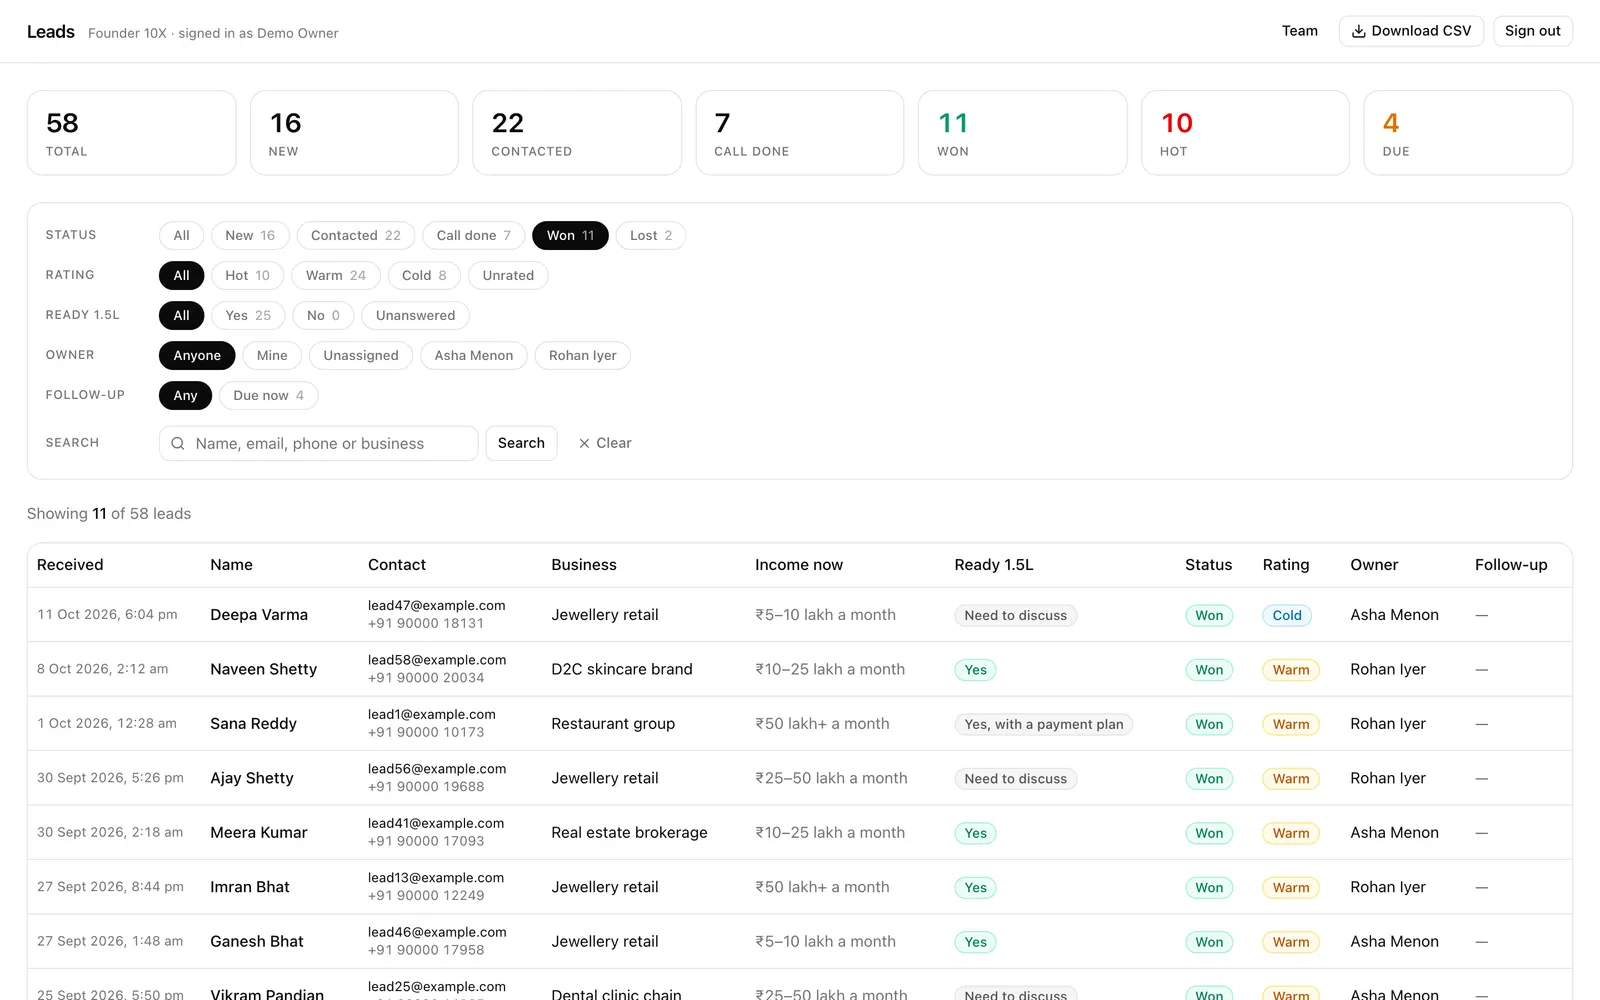Viewport: 1600px width, 1000px height.
Task: Click the Income now column header
Action: point(799,565)
